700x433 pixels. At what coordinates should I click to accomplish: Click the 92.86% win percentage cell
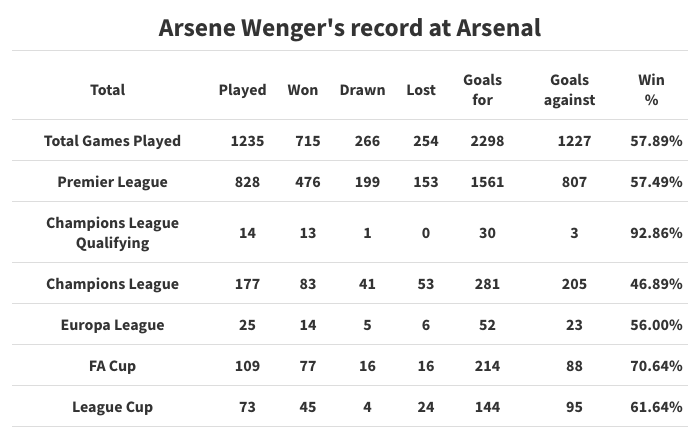[x=658, y=233]
